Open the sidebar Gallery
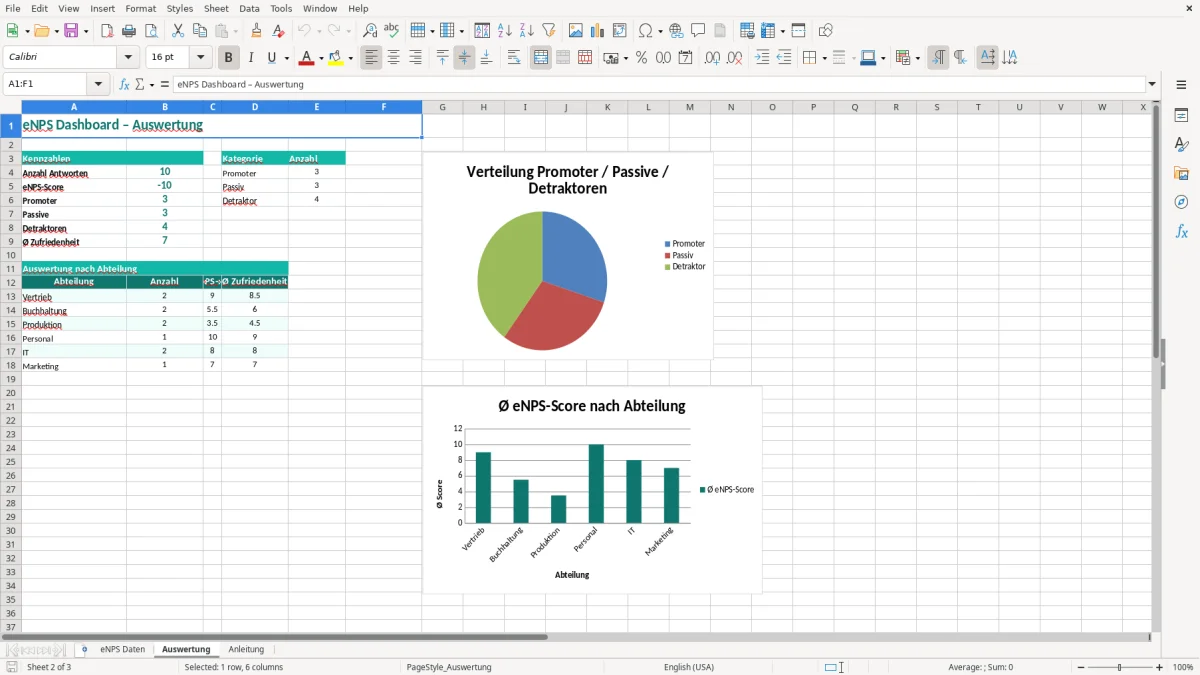The image size is (1200, 675). tap(1181, 174)
